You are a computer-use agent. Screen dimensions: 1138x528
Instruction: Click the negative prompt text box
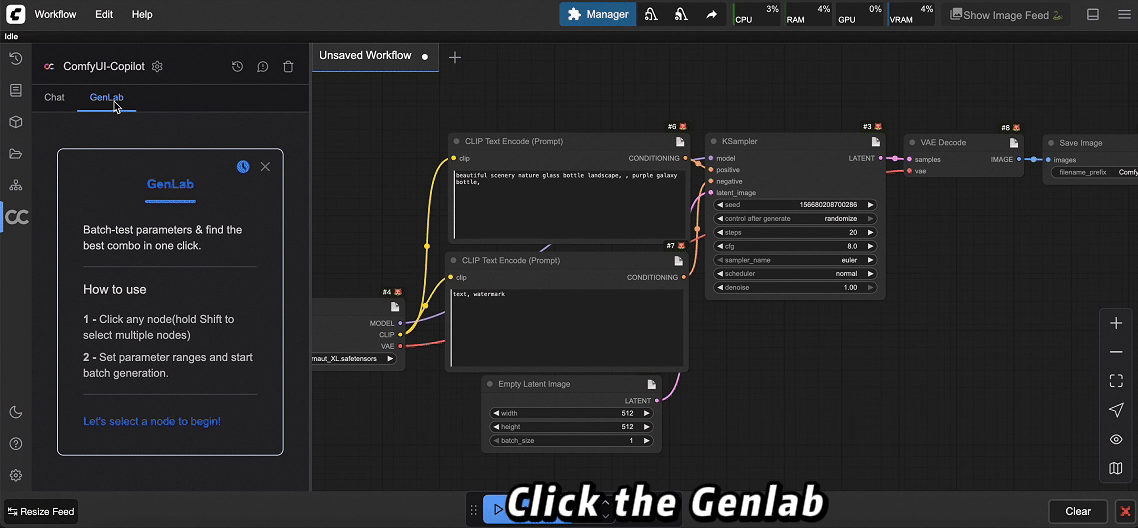click(566, 328)
